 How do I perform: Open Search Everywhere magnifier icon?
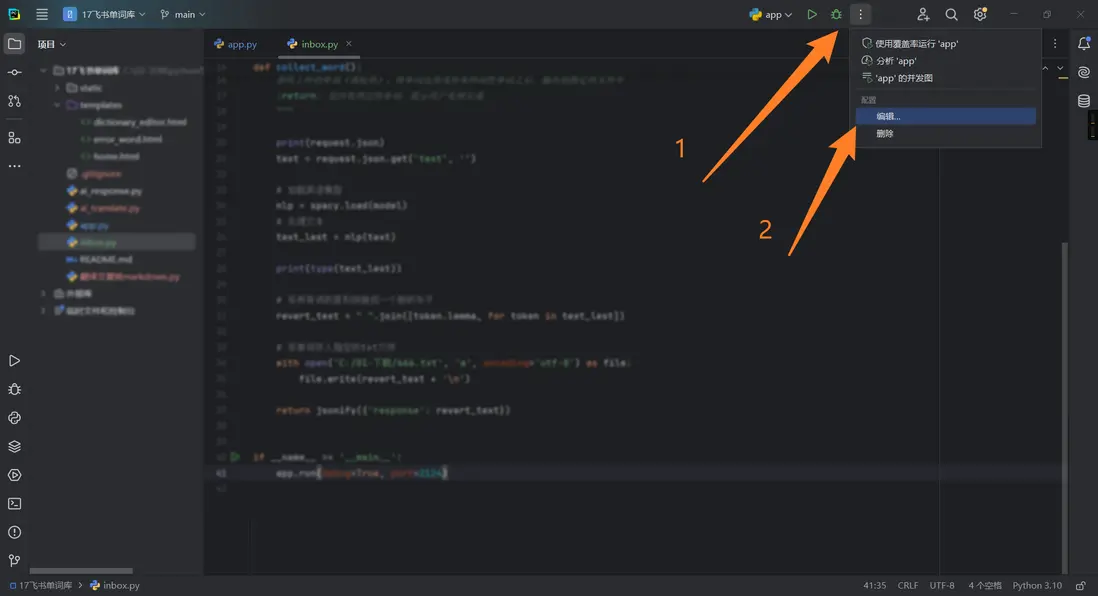point(951,14)
